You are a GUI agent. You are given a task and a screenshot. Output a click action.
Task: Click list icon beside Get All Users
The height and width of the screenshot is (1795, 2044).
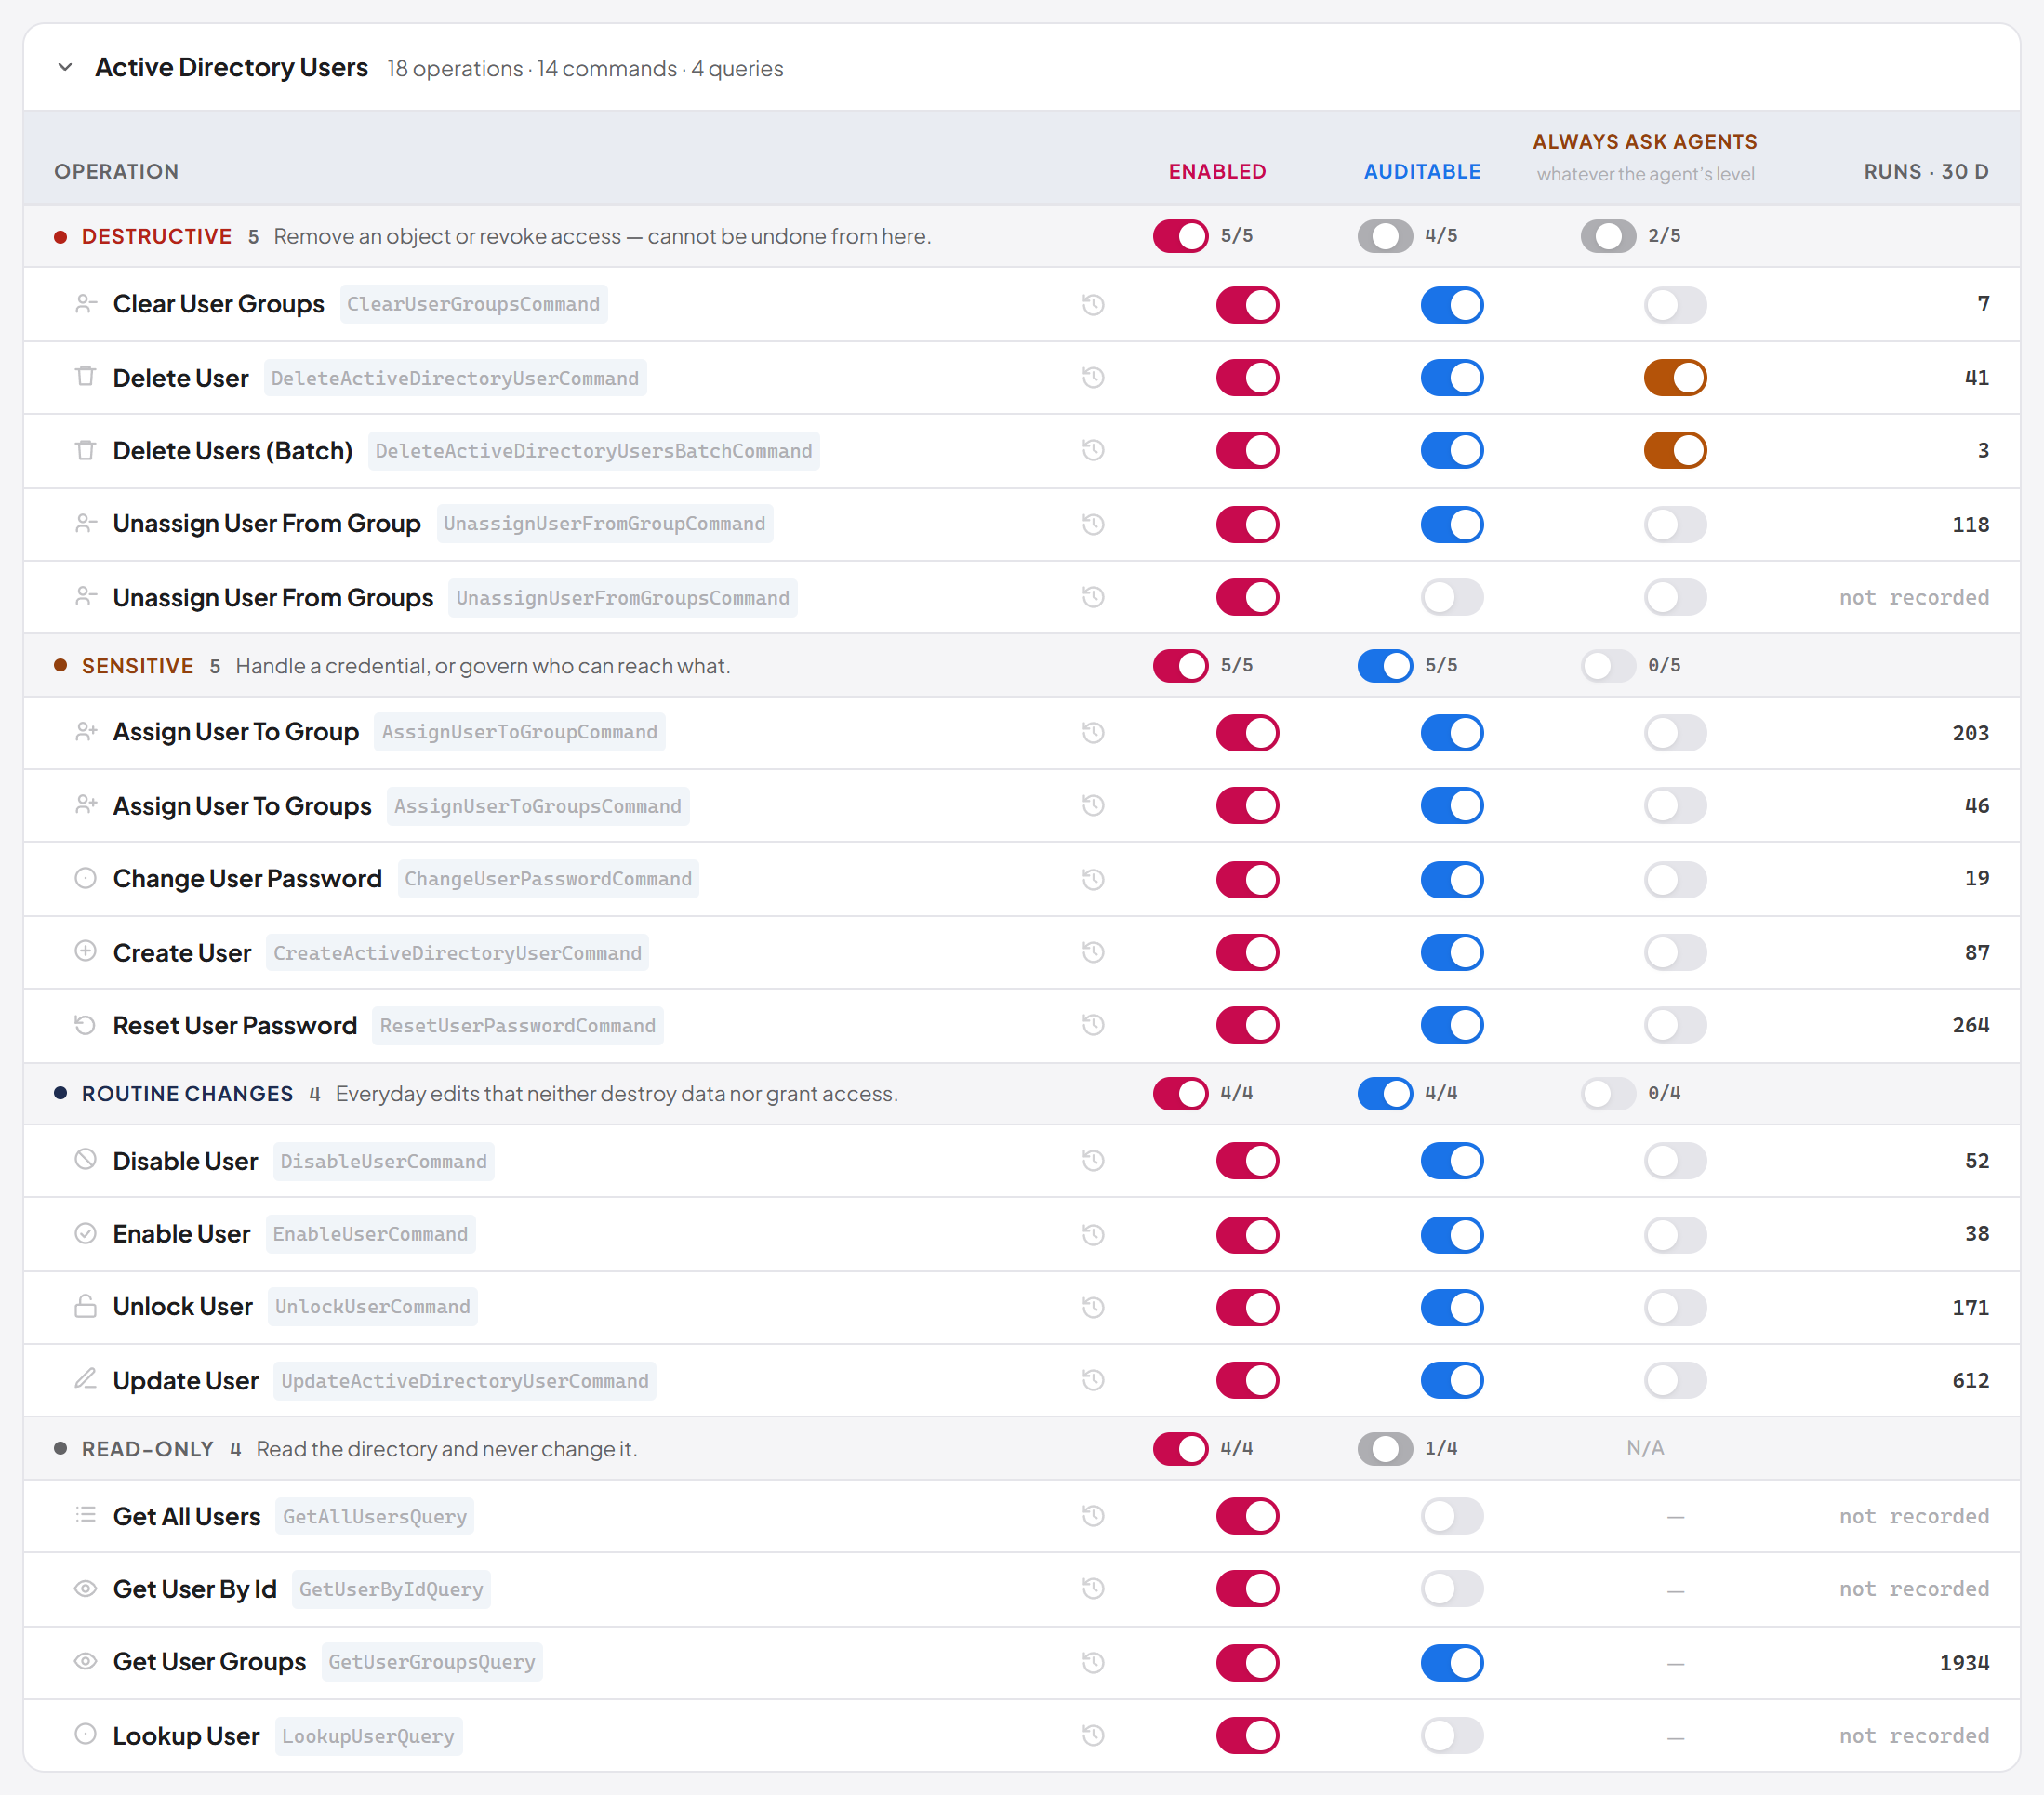click(x=86, y=1515)
